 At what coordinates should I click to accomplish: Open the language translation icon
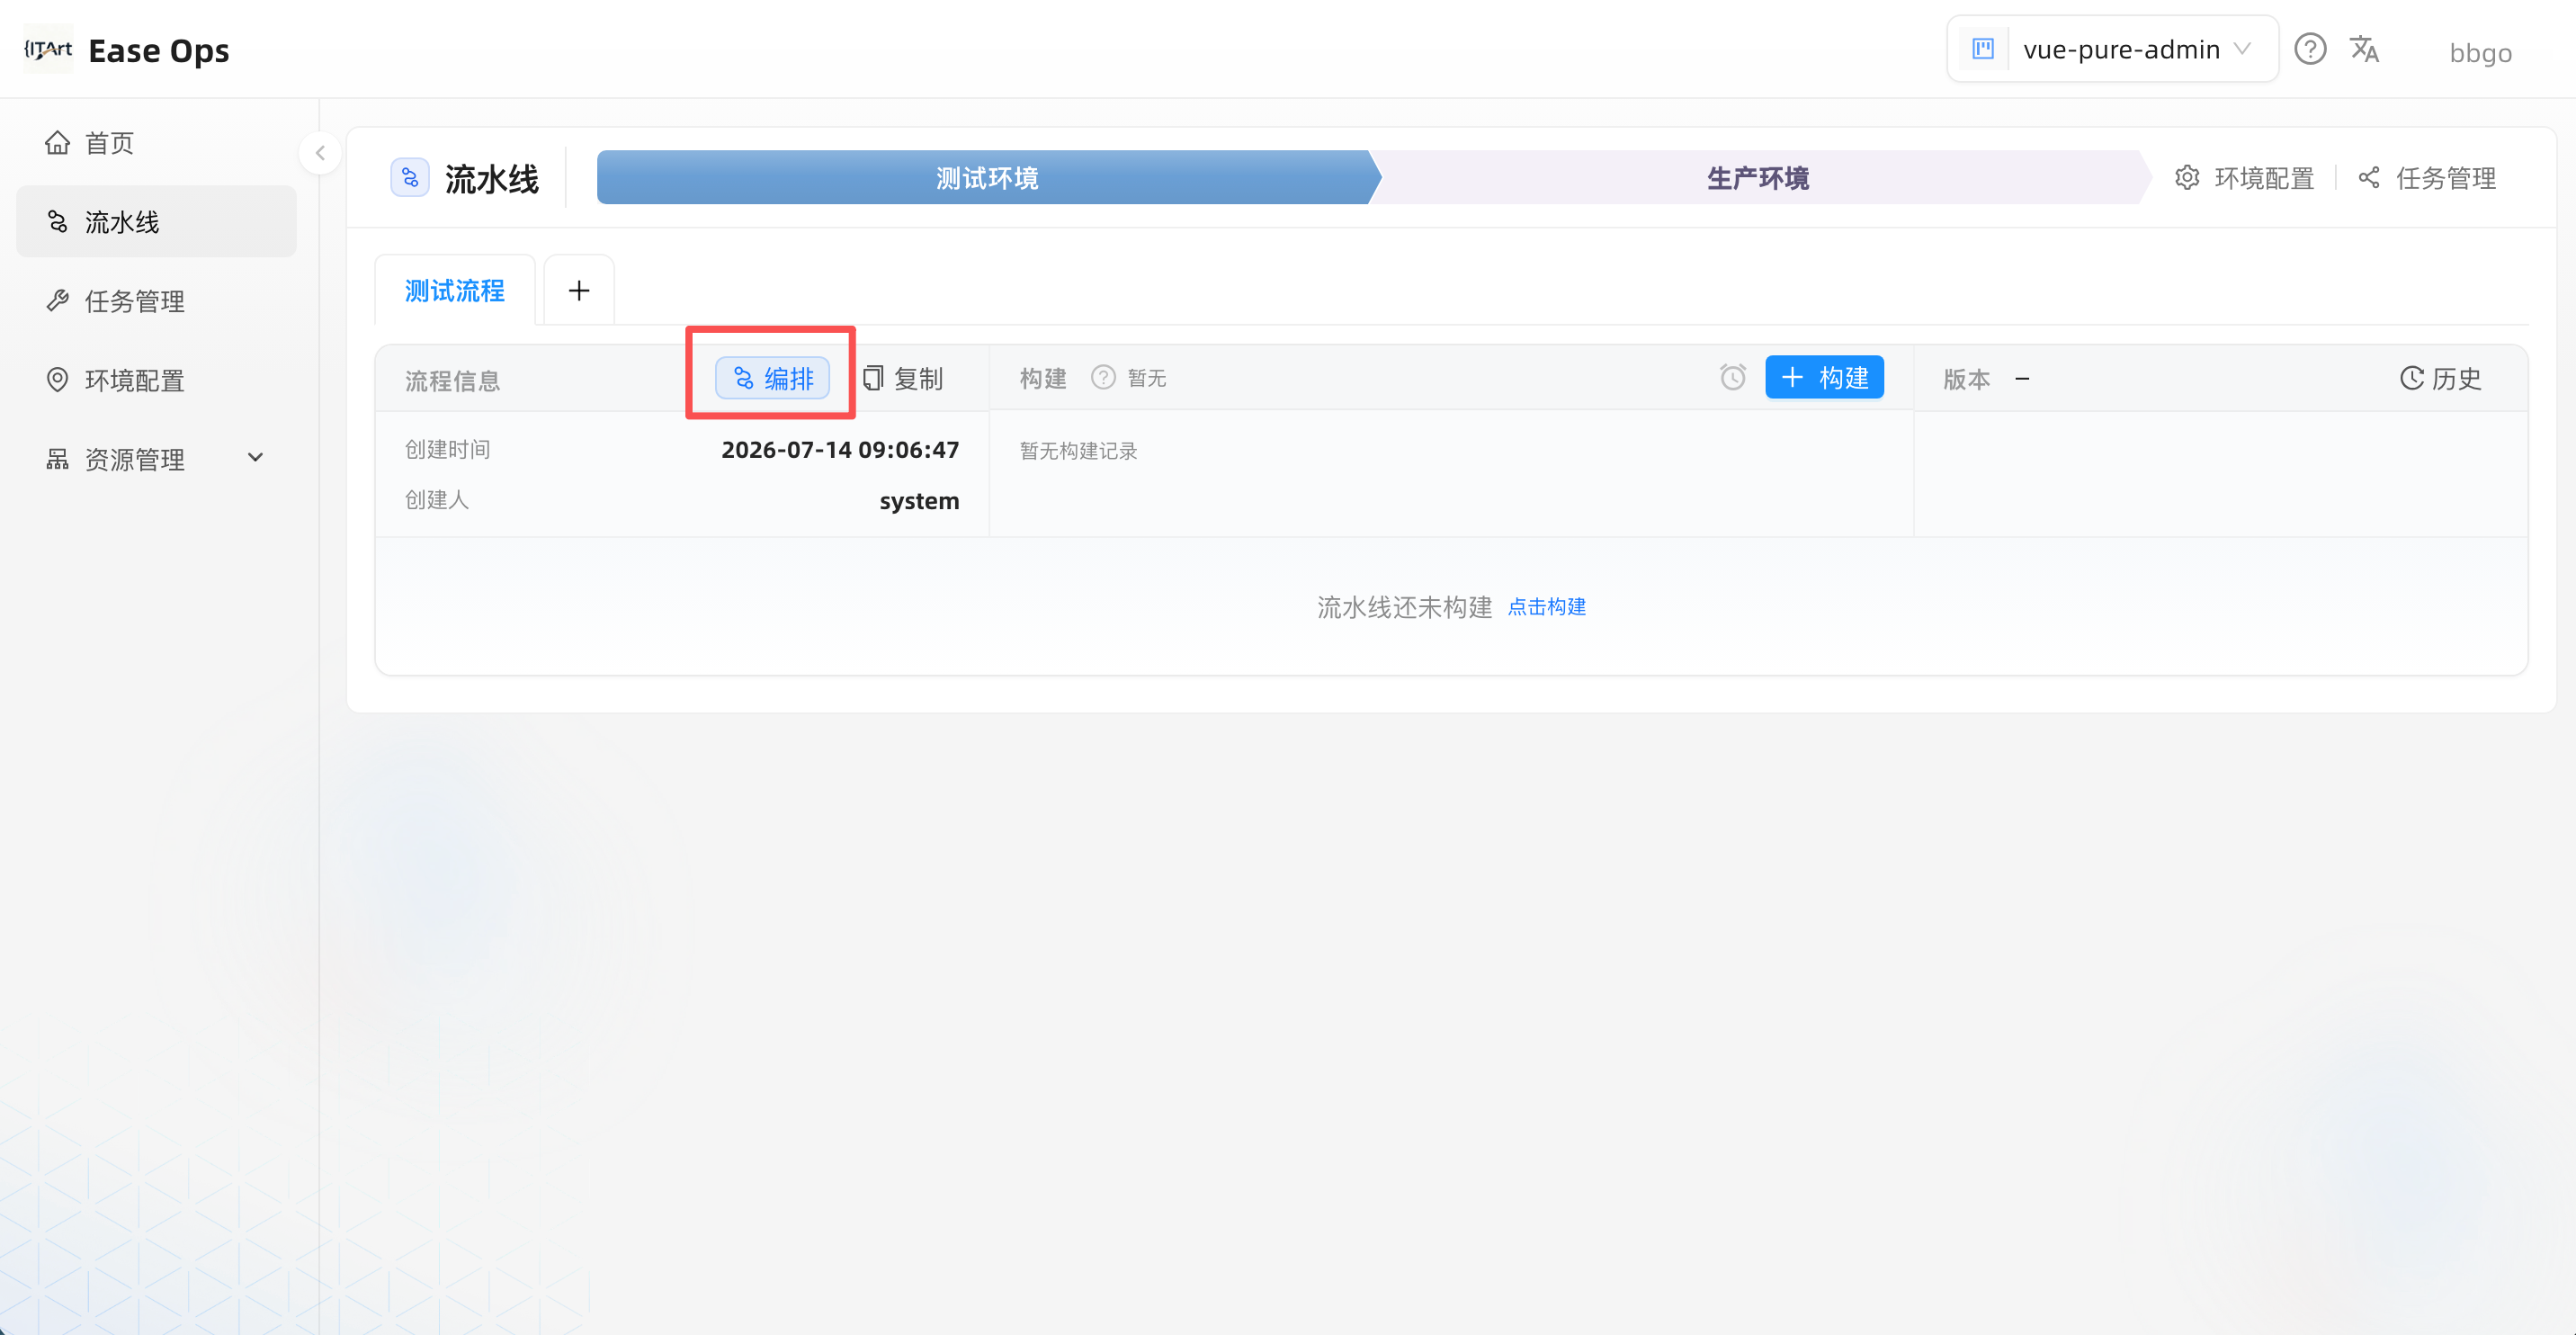2364,49
